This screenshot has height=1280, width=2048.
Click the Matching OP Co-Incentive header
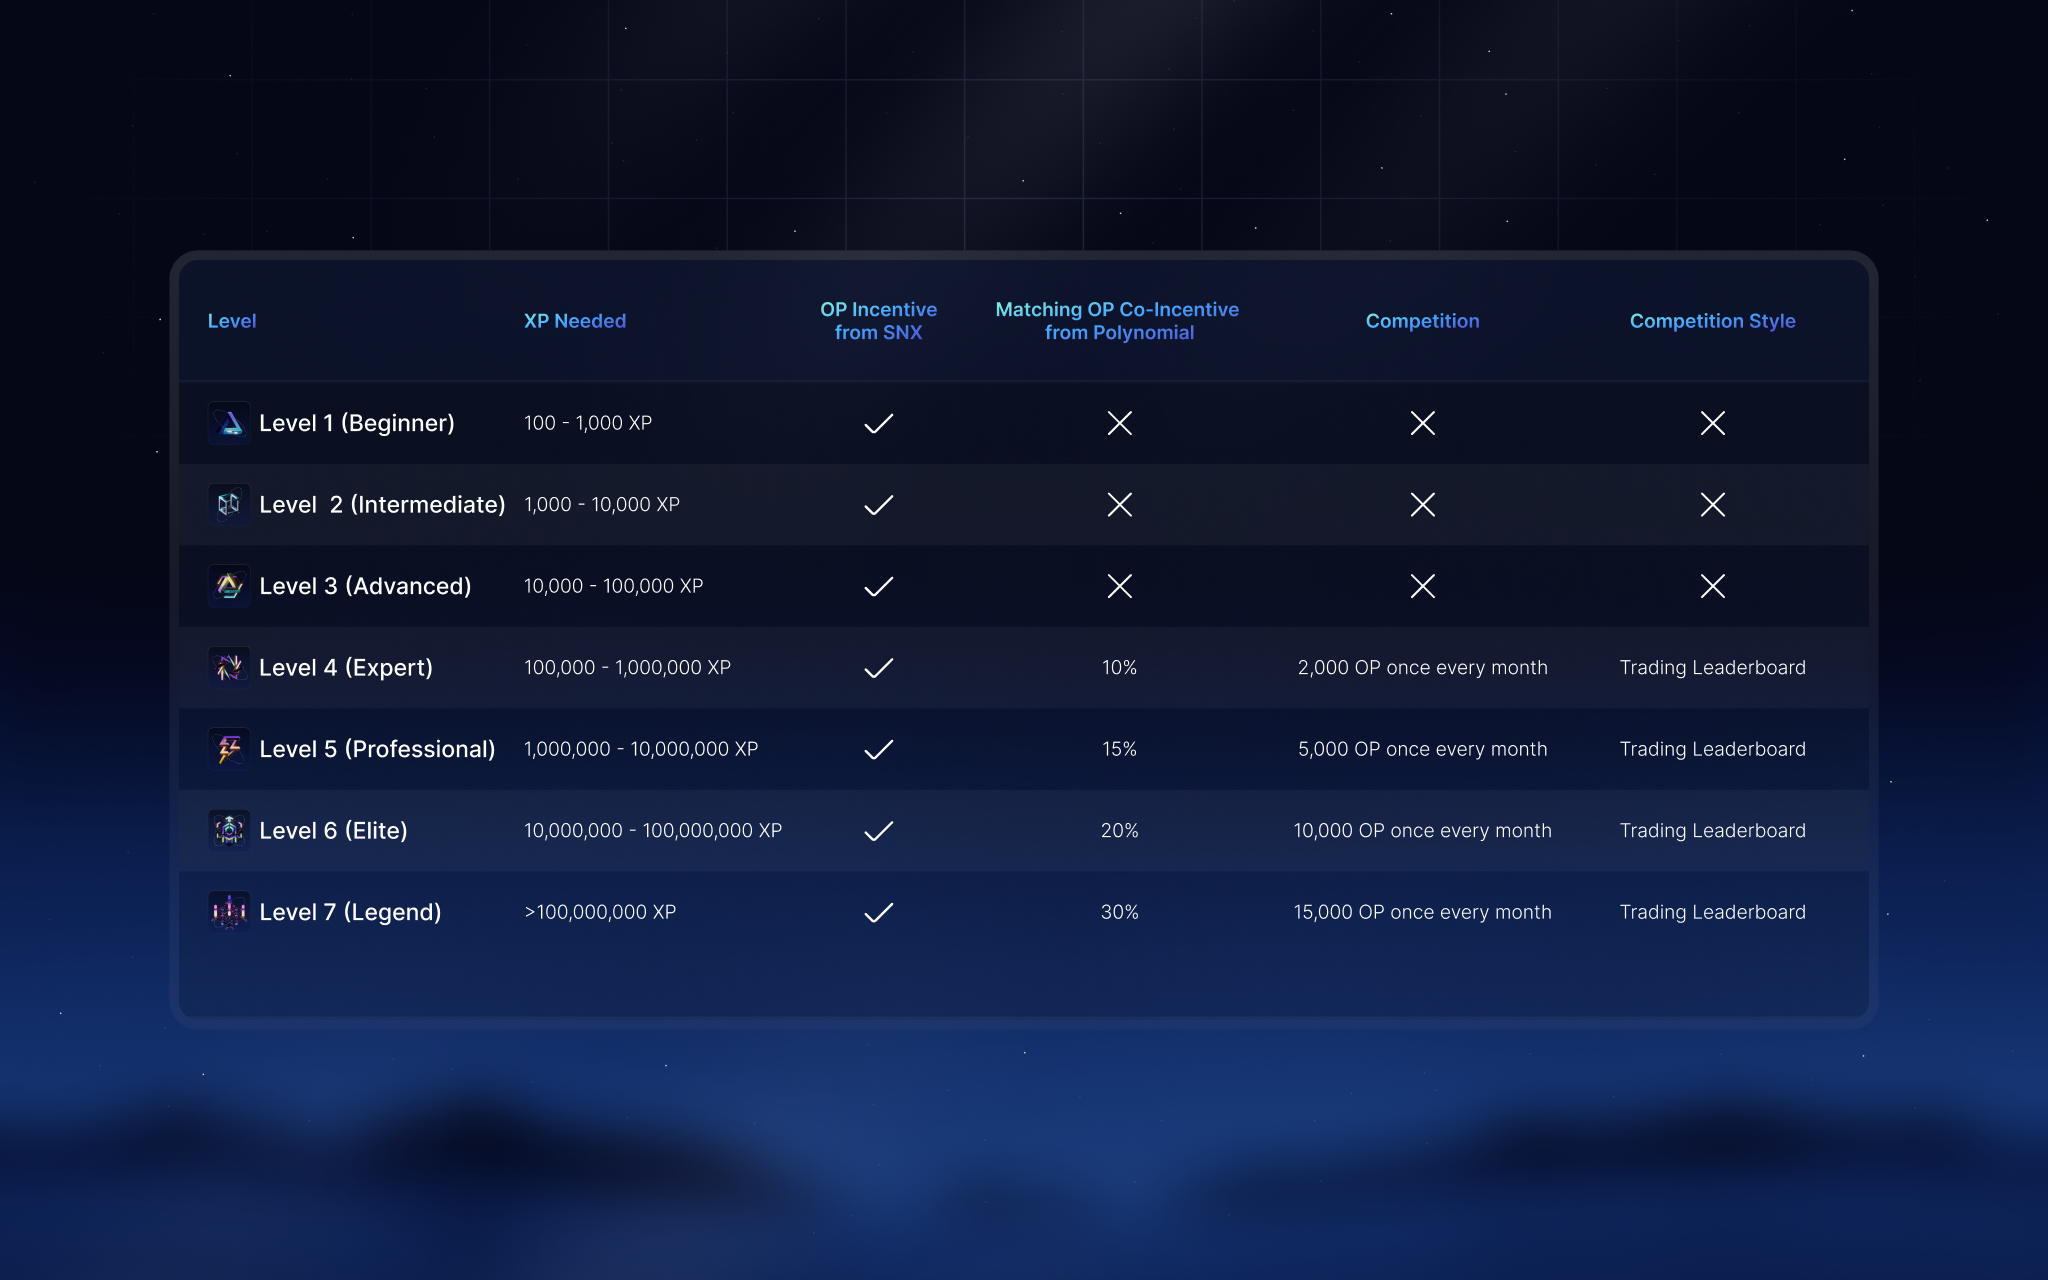point(1118,321)
